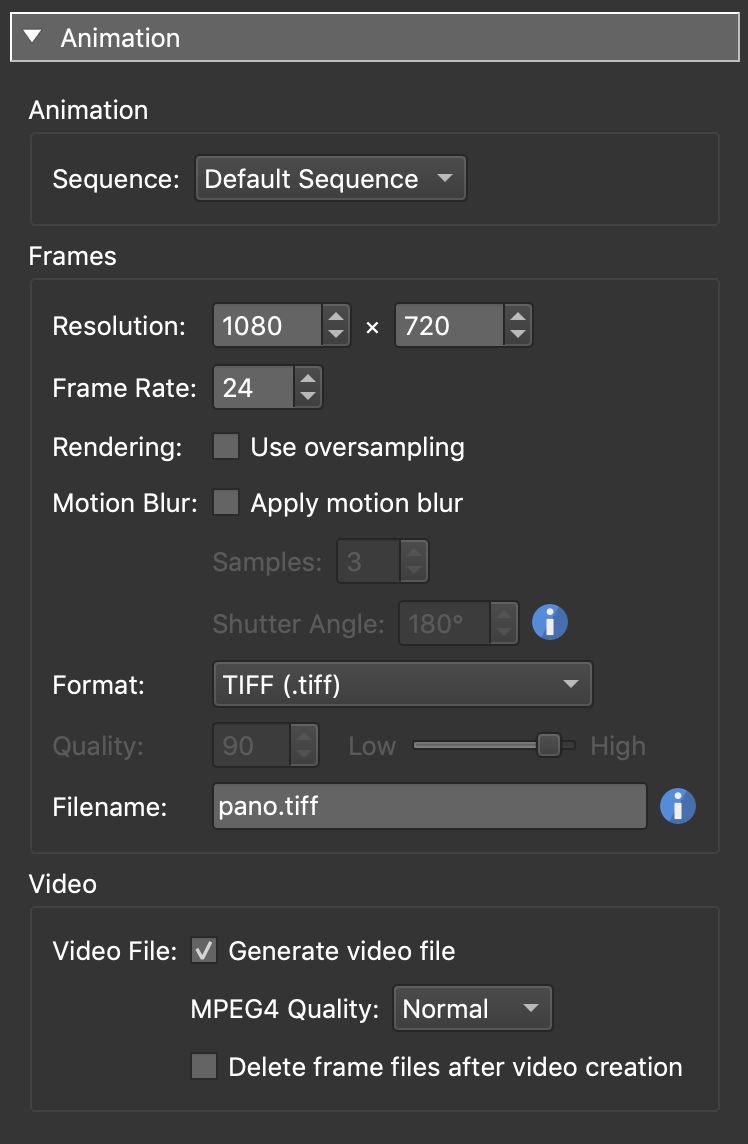Open the Format dropdown
748x1144 pixels.
[x=402, y=684]
